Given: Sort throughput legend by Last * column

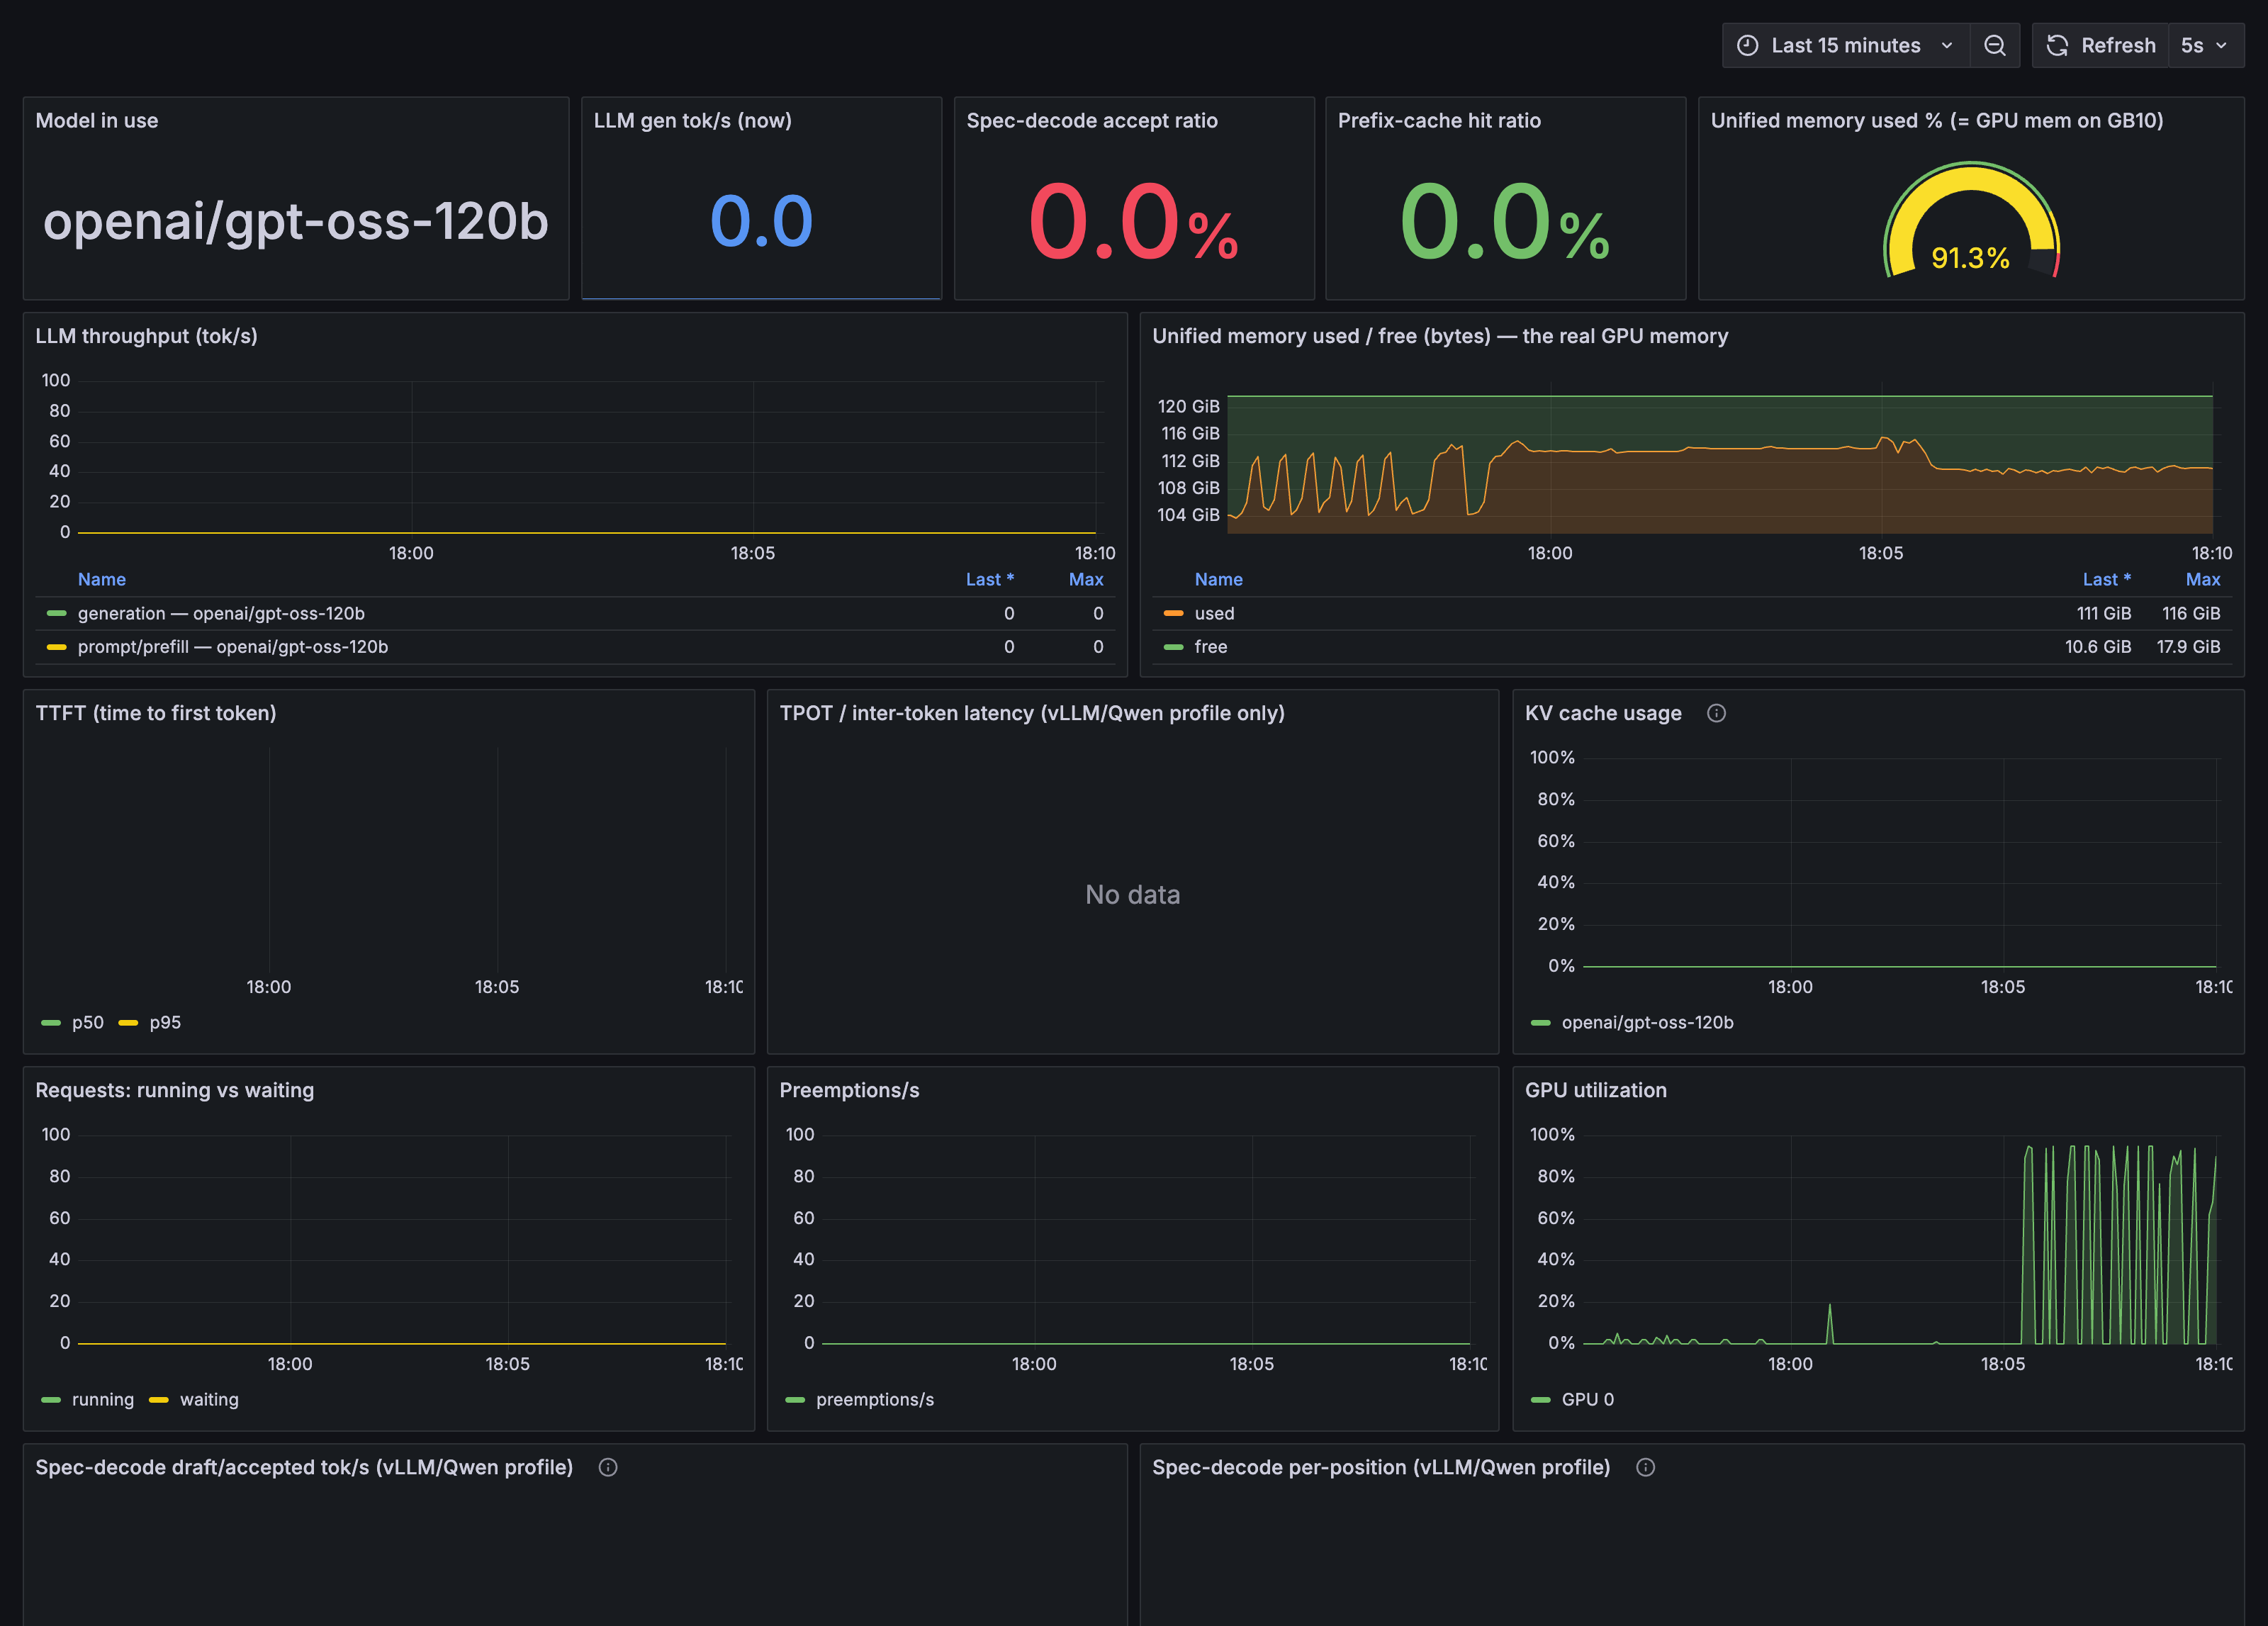Looking at the screenshot, I should [989, 579].
